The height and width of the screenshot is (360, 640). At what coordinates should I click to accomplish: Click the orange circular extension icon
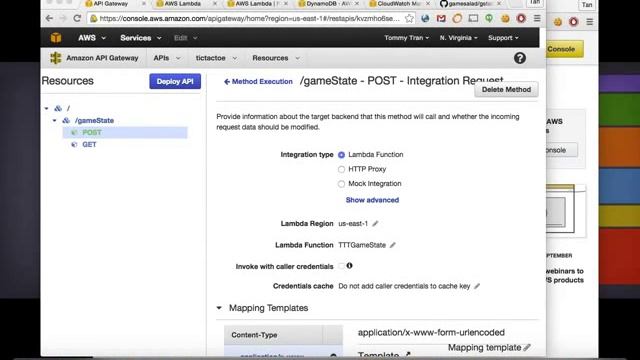pos(457,18)
